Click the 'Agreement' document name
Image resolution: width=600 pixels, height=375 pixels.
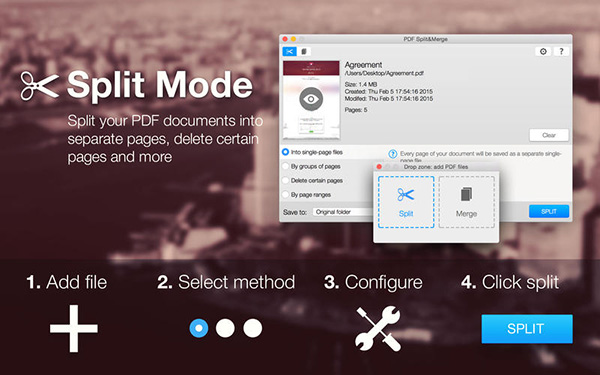pos(364,65)
